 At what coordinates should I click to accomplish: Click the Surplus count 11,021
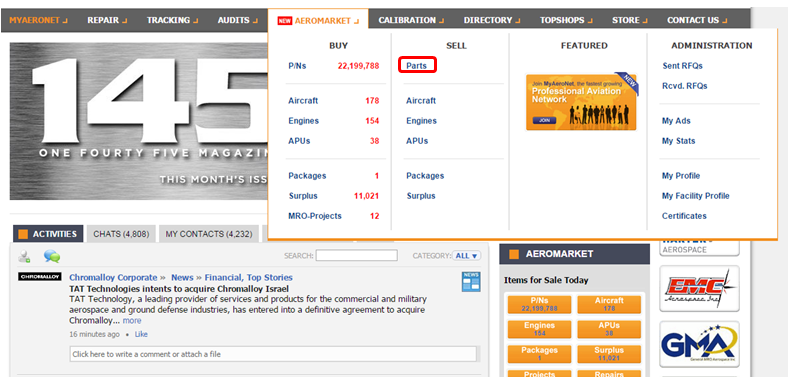(x=366, y=196)
